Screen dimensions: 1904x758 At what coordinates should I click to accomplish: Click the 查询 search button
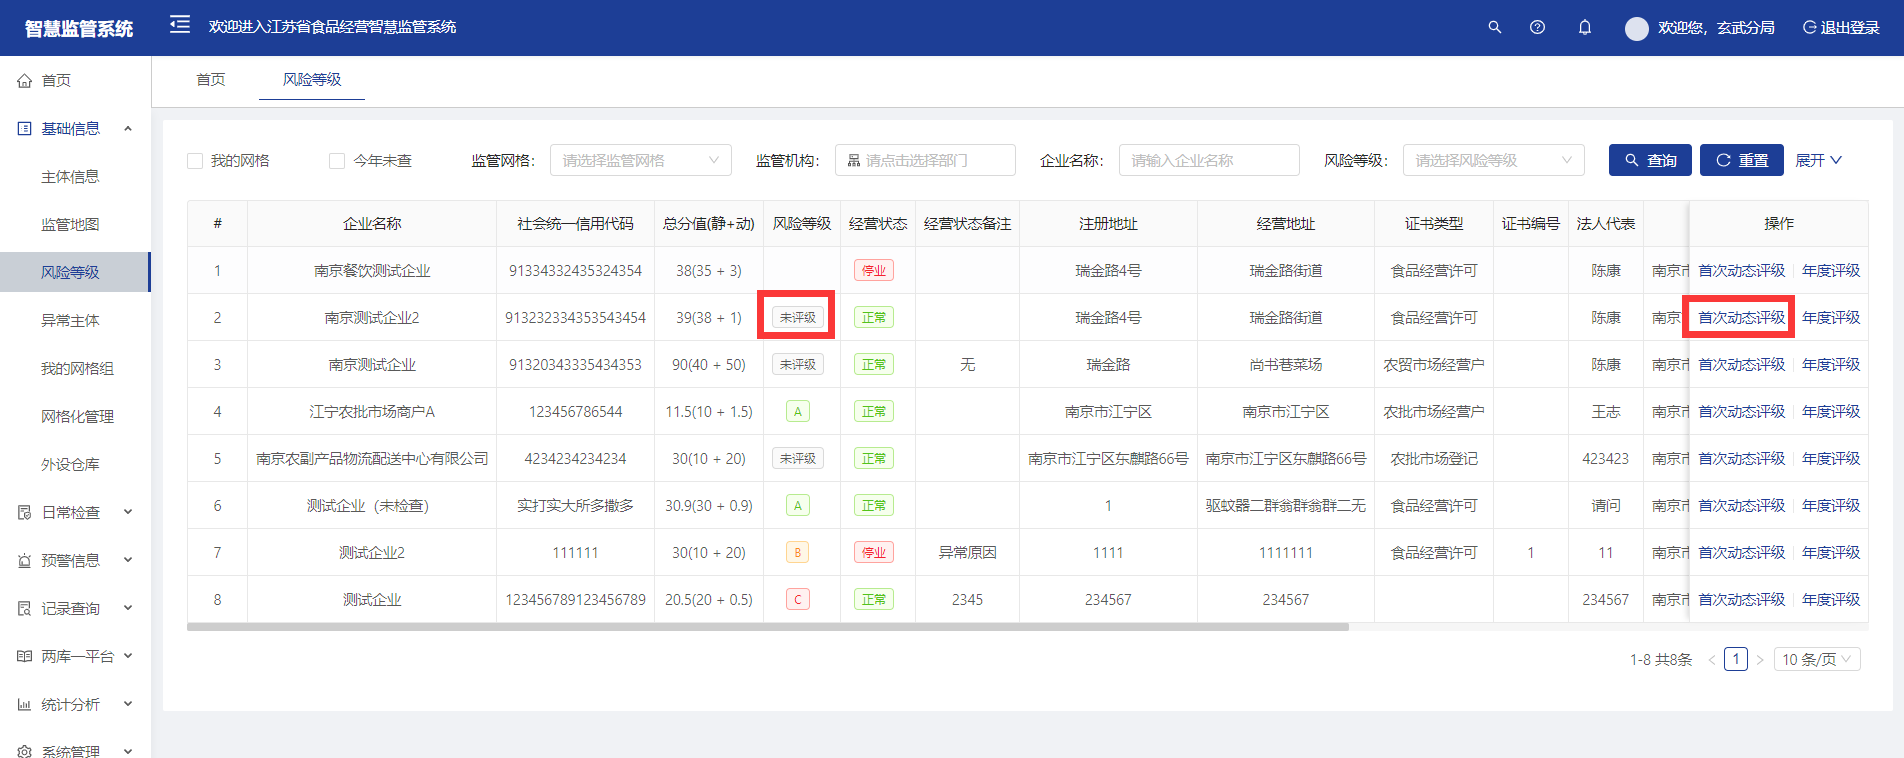(x=1650, y=160)
